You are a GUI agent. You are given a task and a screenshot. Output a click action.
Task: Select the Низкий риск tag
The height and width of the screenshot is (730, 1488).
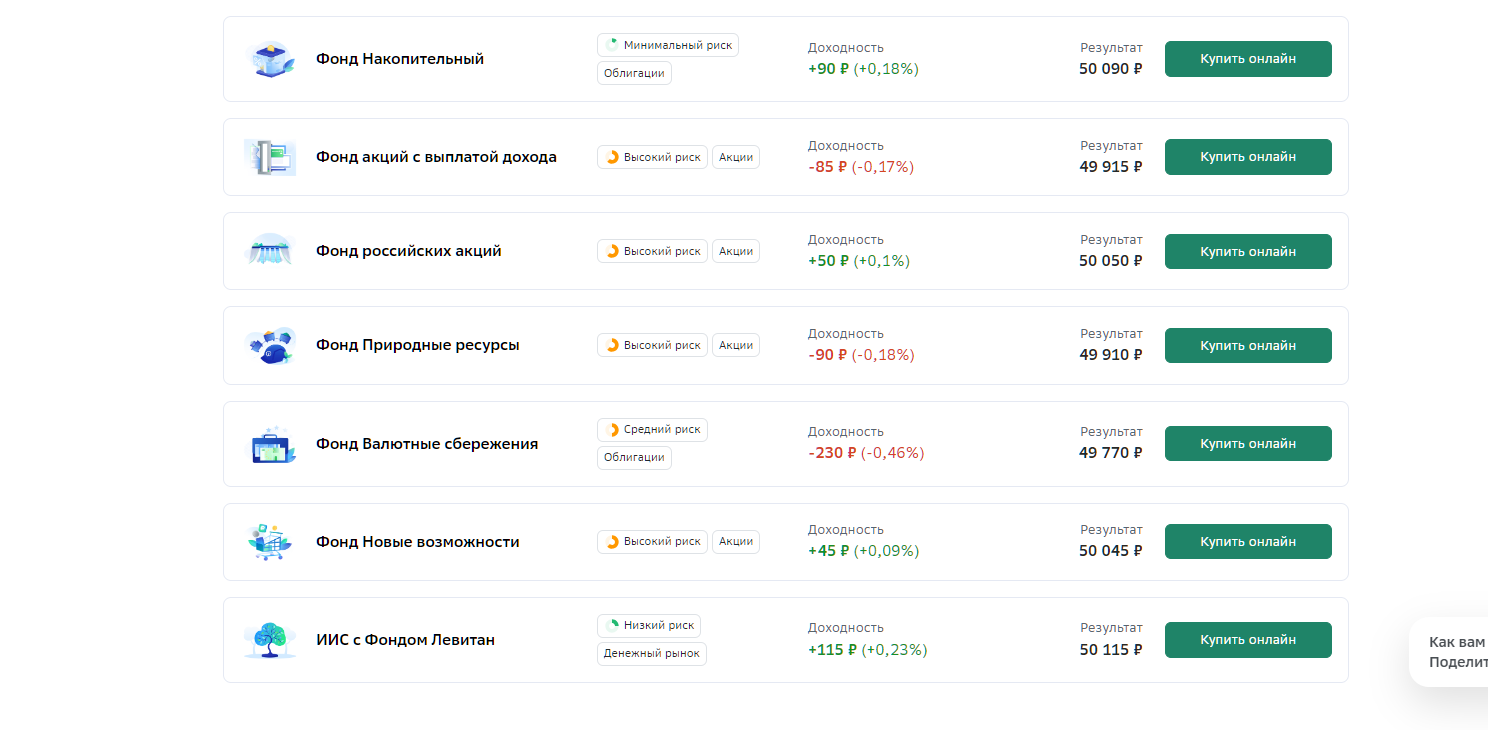pyautogui.click(x=649, y=626)
